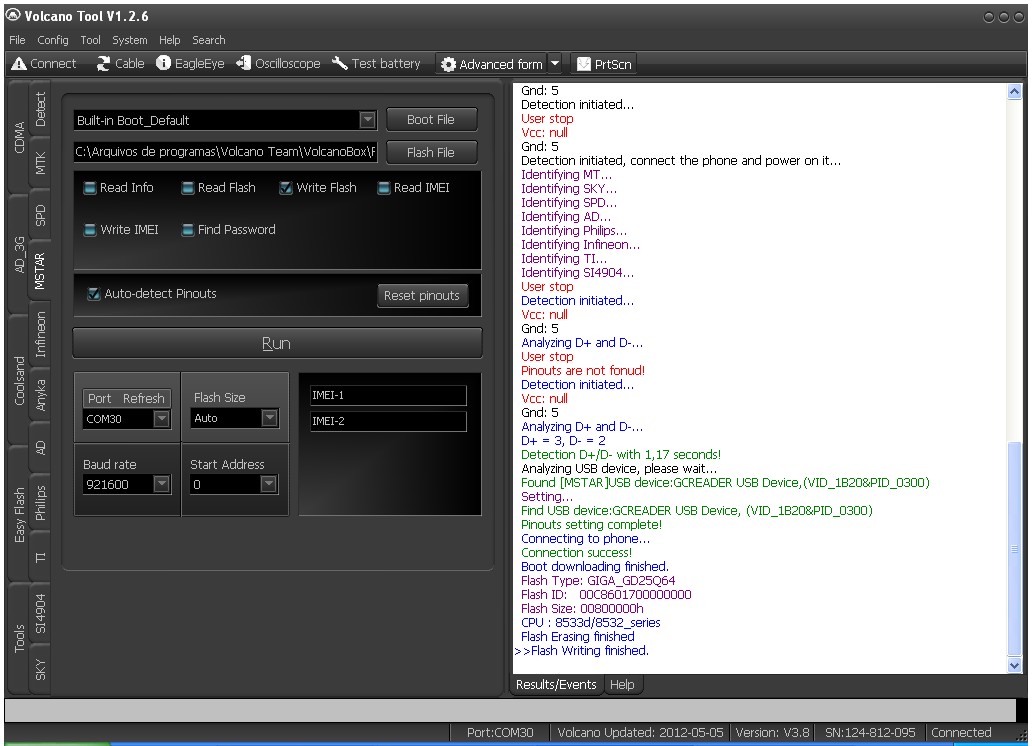
Task: Click the Flash File button
Action: [431, 153]
